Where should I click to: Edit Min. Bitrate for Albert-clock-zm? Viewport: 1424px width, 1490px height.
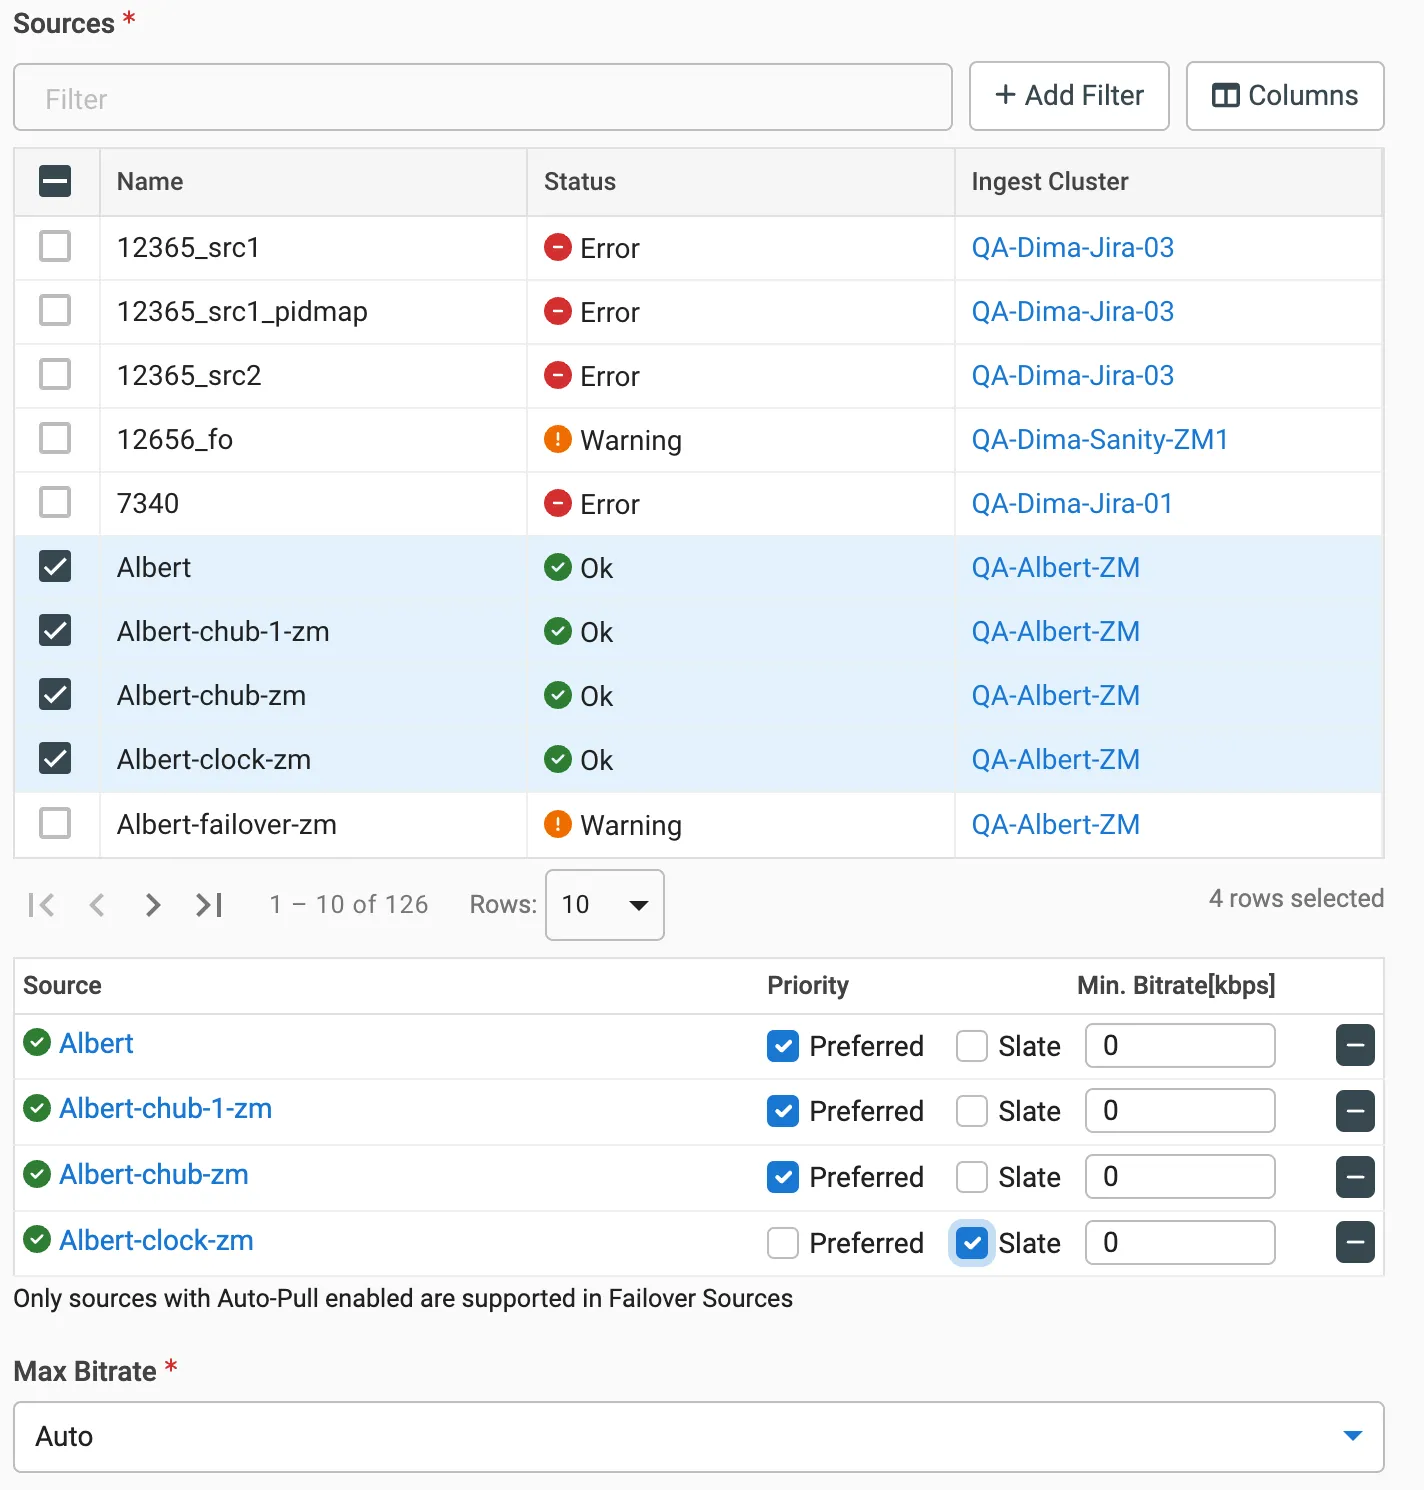click(1180, 1243)
